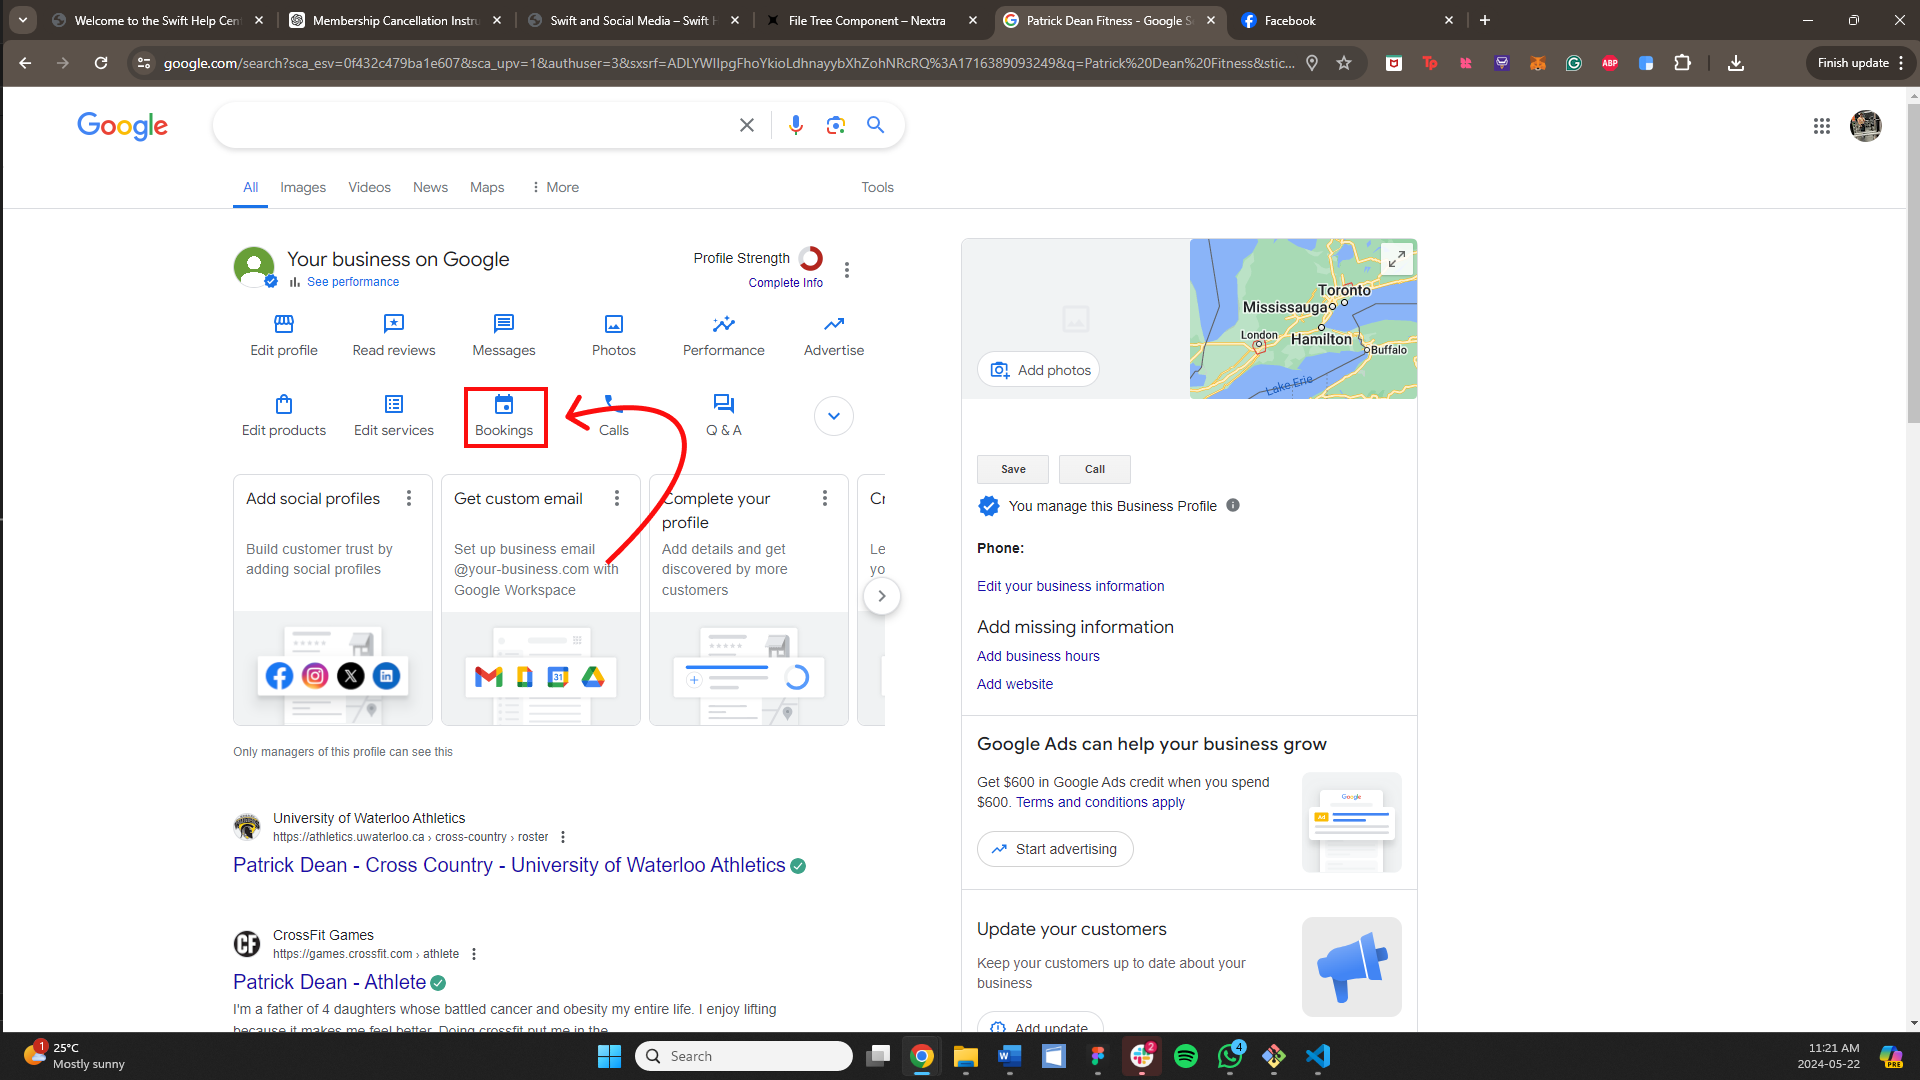Screen dimensions: 1920x1080
Task: Search by voice microphone icon
Action: [795, 125]
